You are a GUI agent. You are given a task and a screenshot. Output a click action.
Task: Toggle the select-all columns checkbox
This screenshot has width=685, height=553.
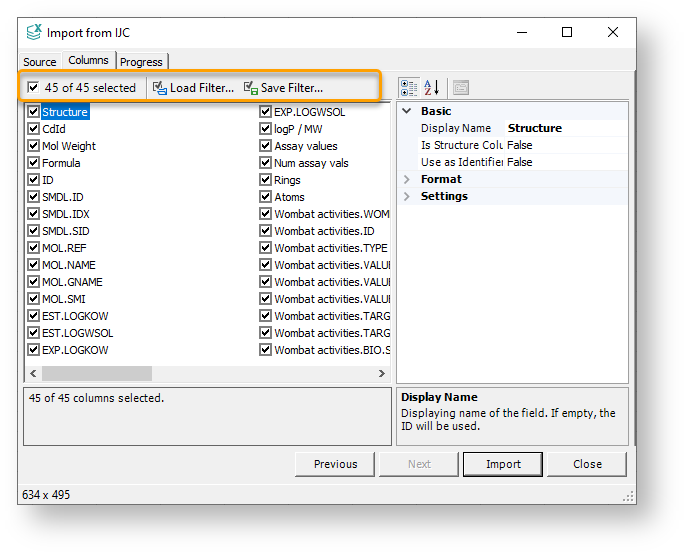pyautogui.click(x=34, y=88)
